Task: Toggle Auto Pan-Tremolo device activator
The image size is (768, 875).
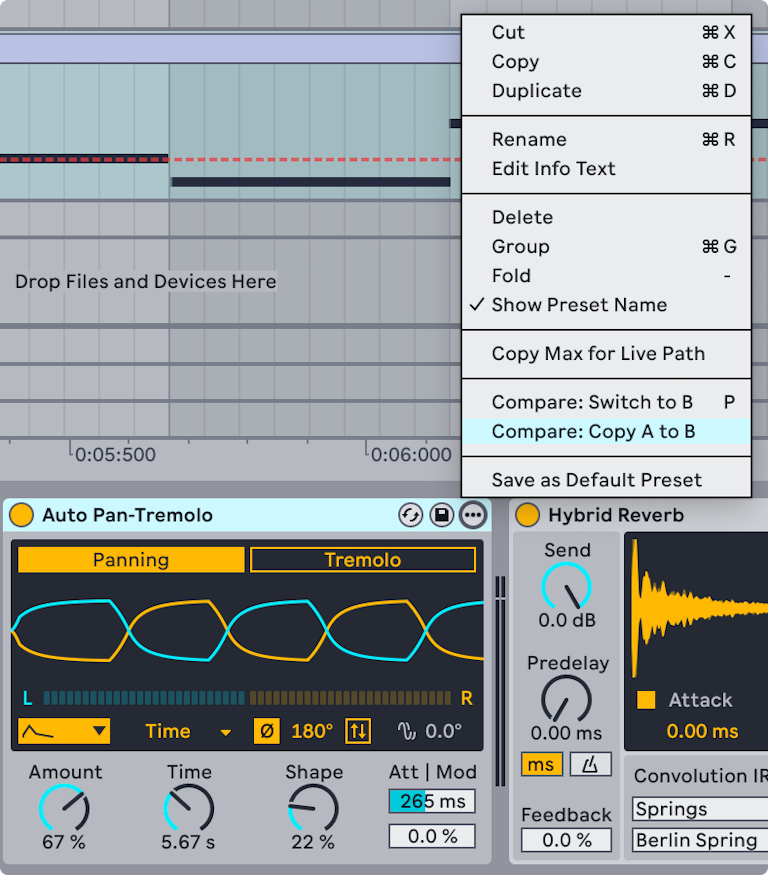Action: coord(21,515)
